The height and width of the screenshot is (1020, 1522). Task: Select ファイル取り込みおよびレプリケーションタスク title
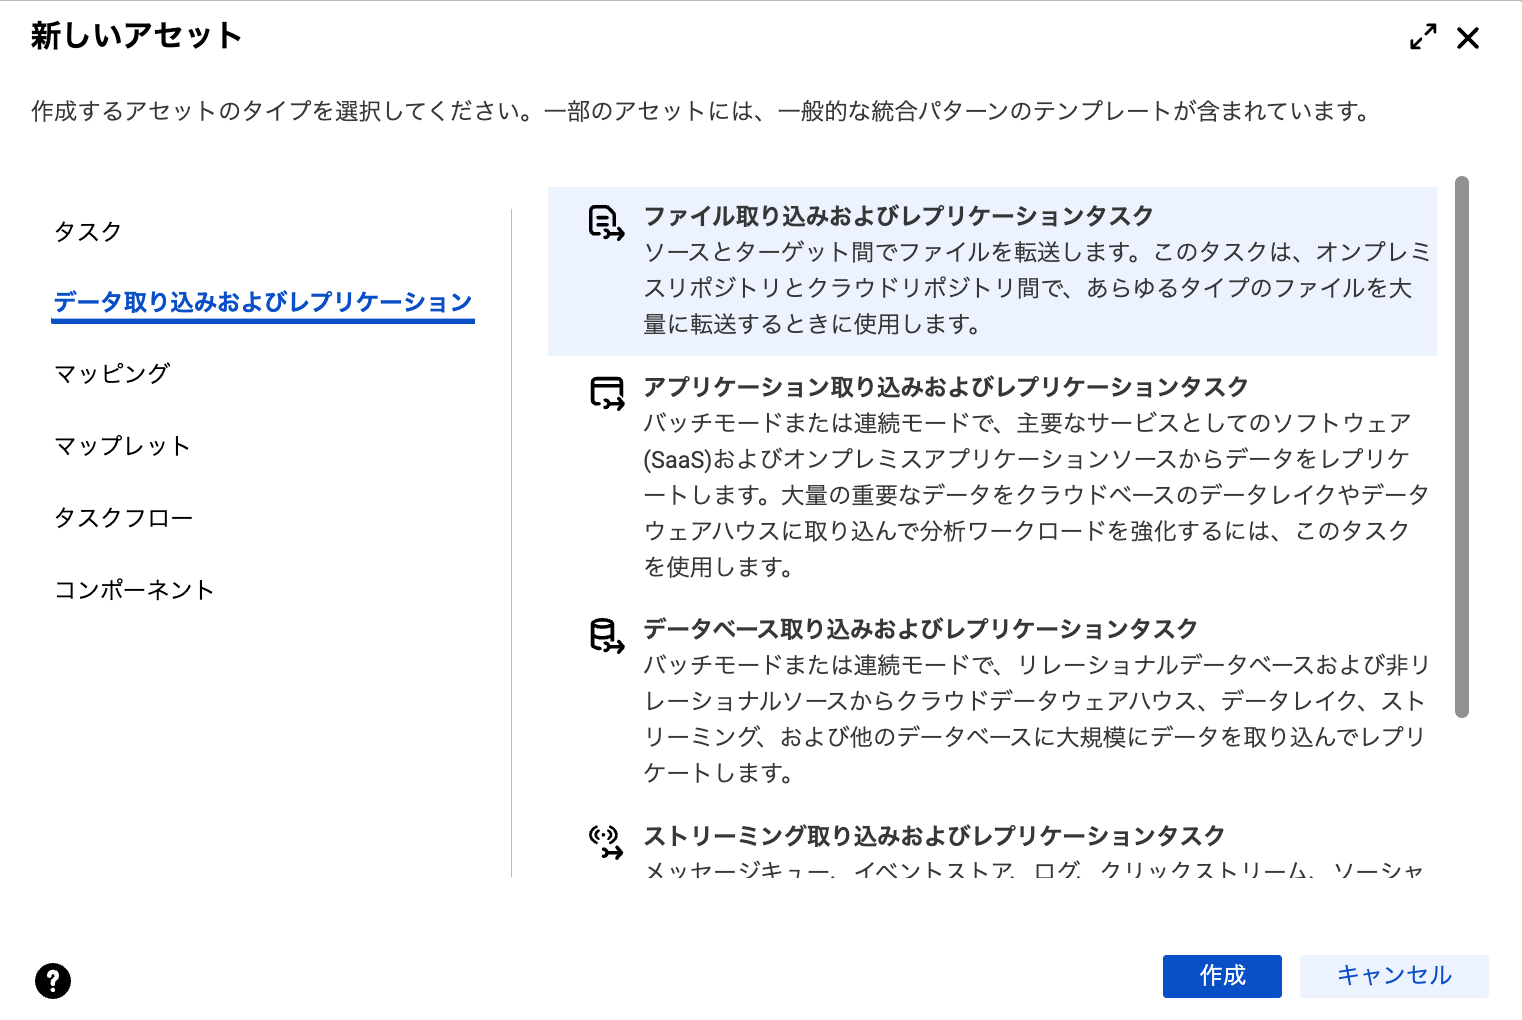[x=898, y=216]
